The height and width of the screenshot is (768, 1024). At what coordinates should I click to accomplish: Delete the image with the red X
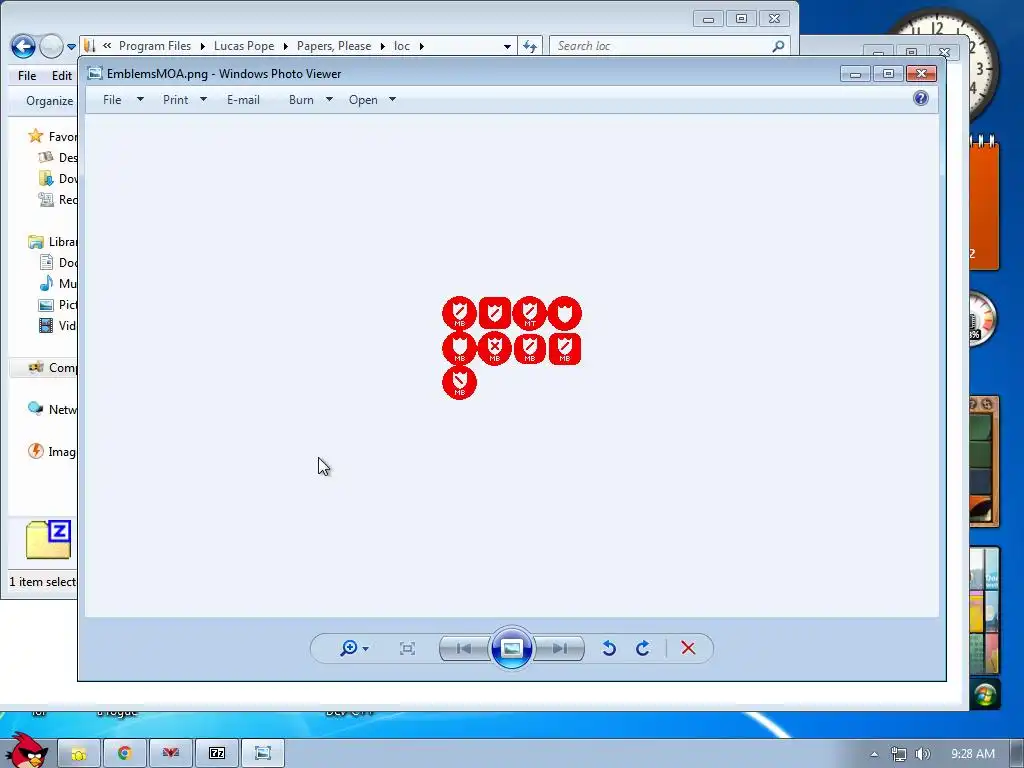coord(688,648)
